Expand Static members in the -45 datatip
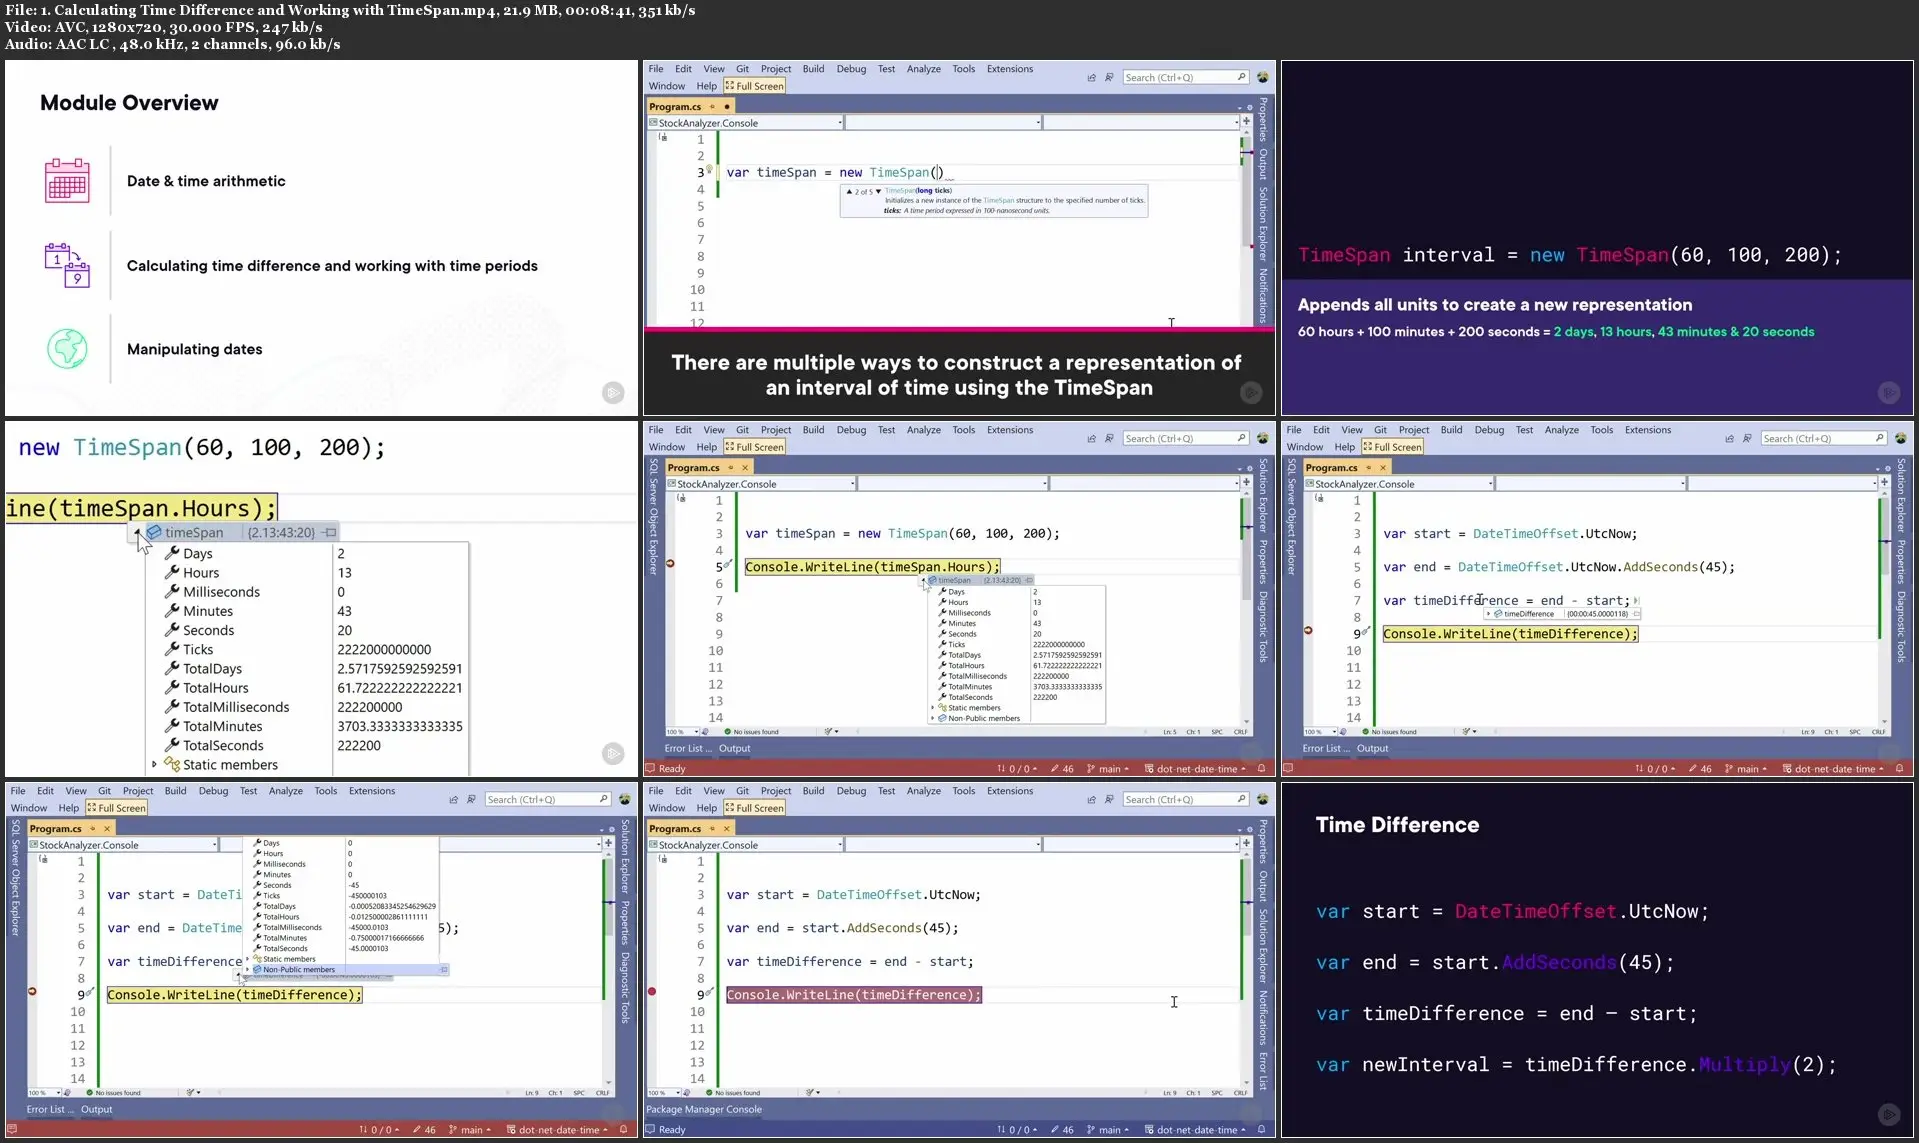The height and width of the screenshot is (1143, 1919). click(249, 959)
